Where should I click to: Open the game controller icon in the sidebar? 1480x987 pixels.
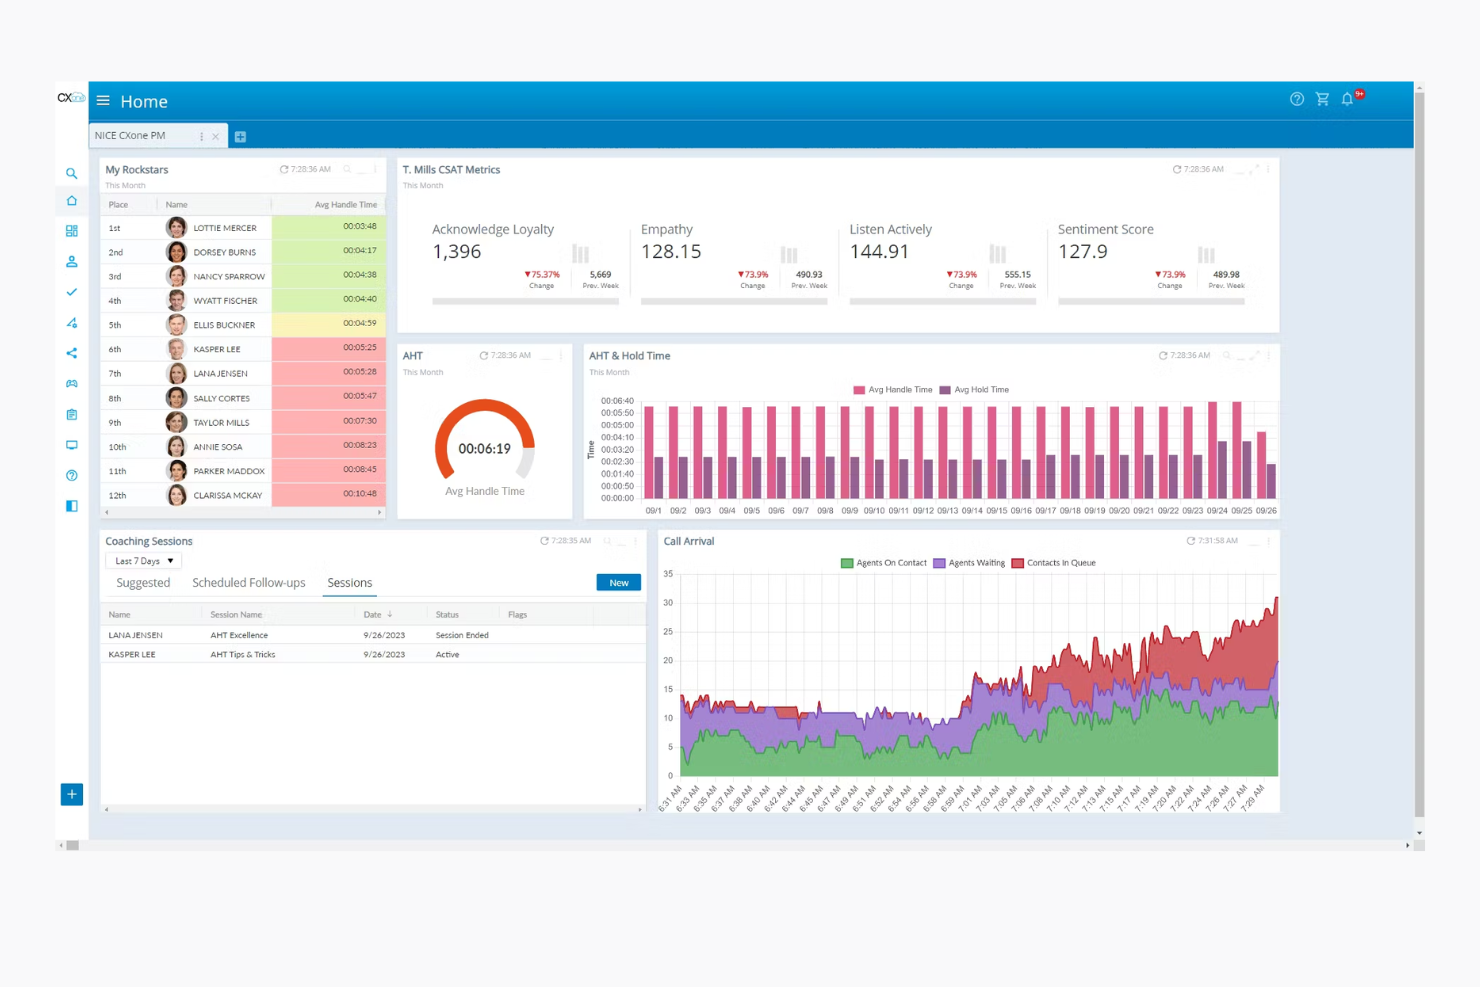point(72,384)
